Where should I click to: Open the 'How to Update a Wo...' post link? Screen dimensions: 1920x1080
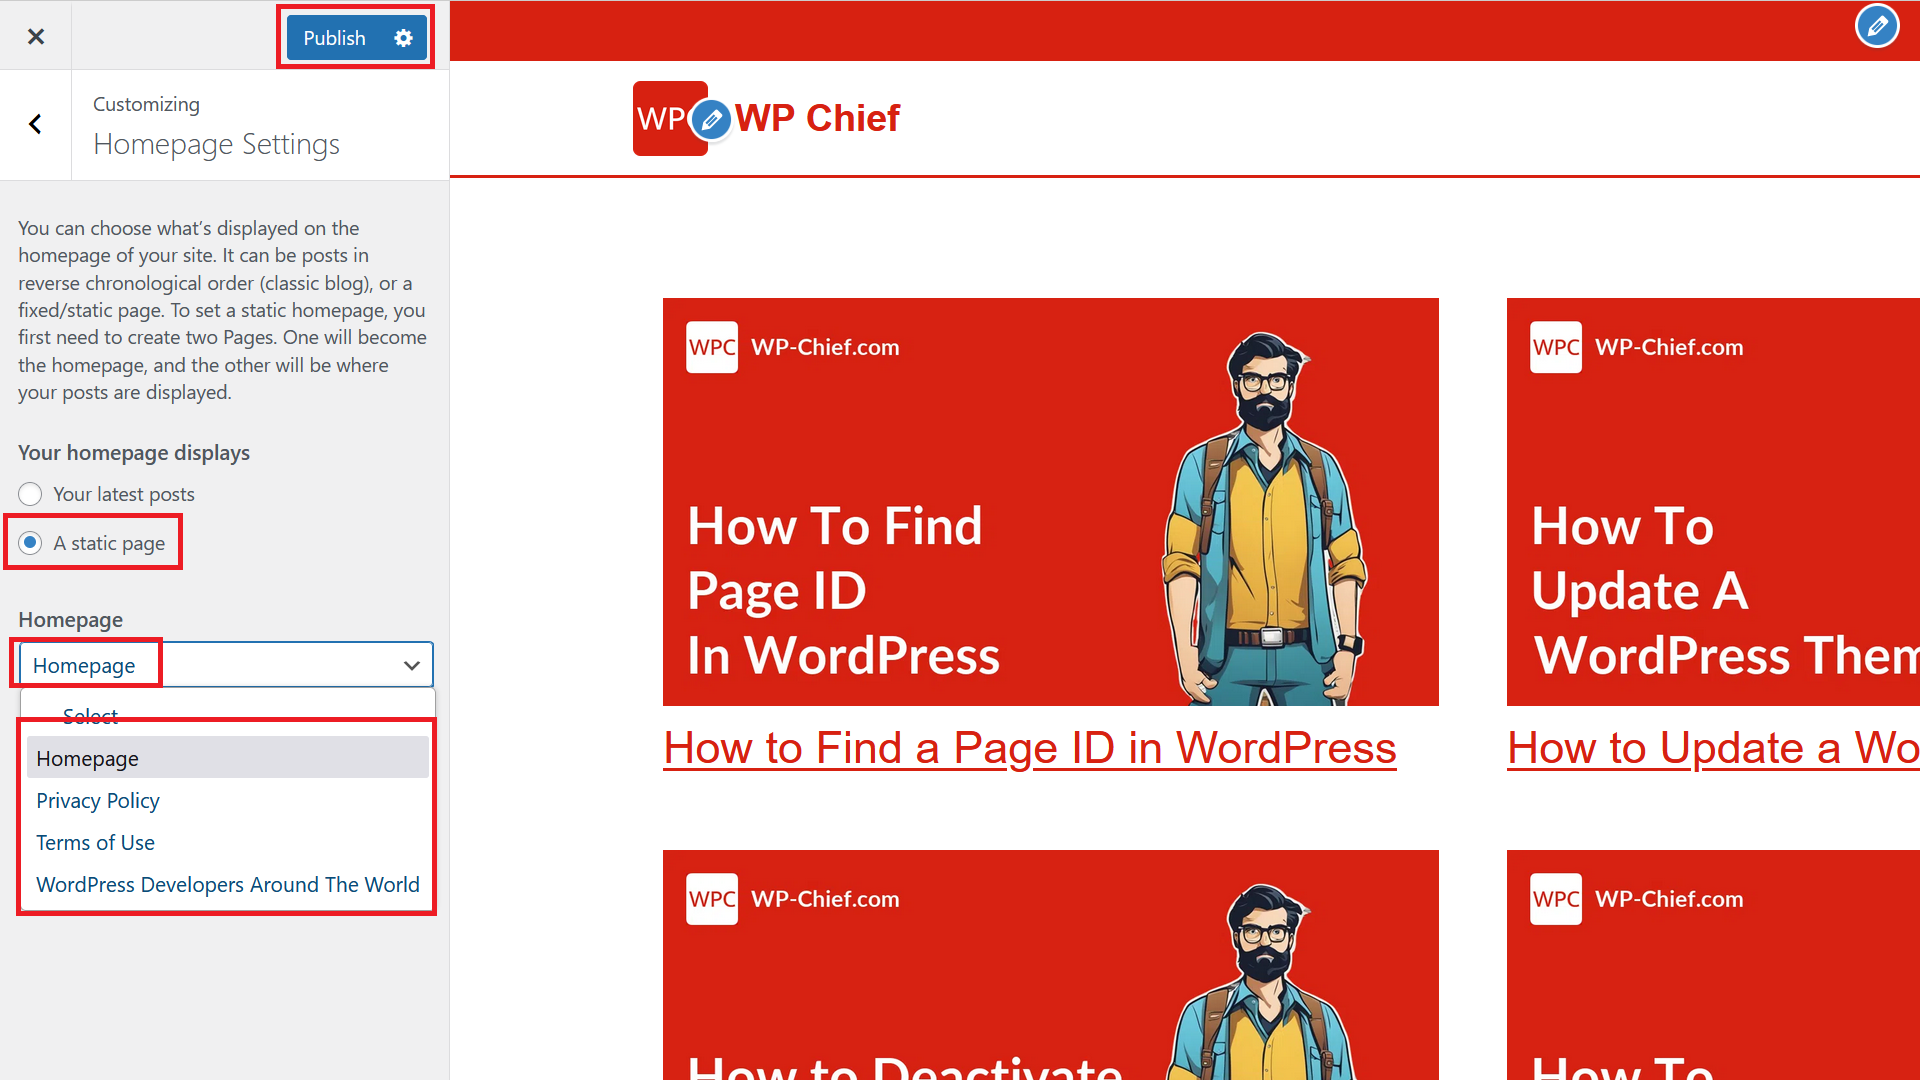[1713, 748]
